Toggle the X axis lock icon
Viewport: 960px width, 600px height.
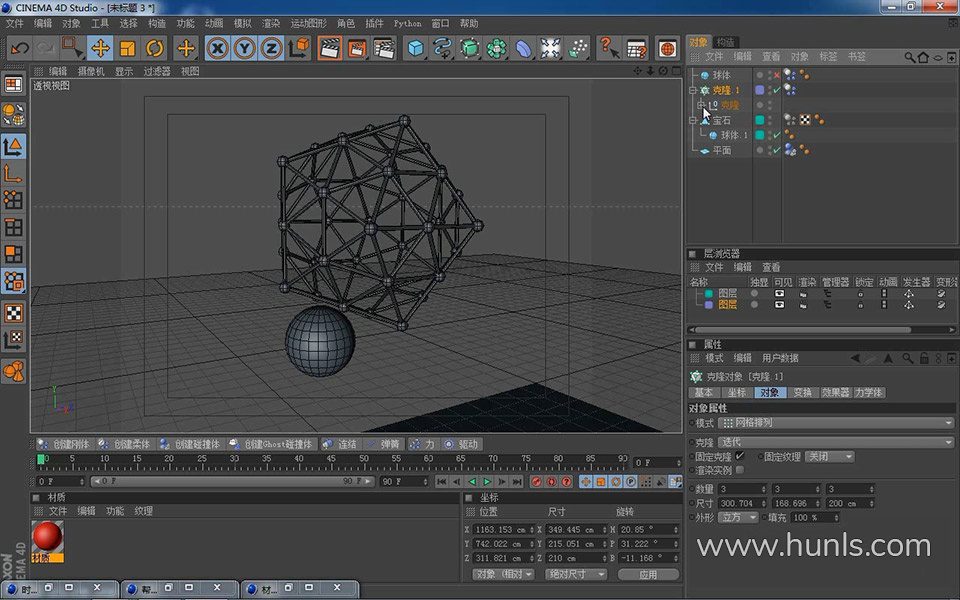pos(218,48)
